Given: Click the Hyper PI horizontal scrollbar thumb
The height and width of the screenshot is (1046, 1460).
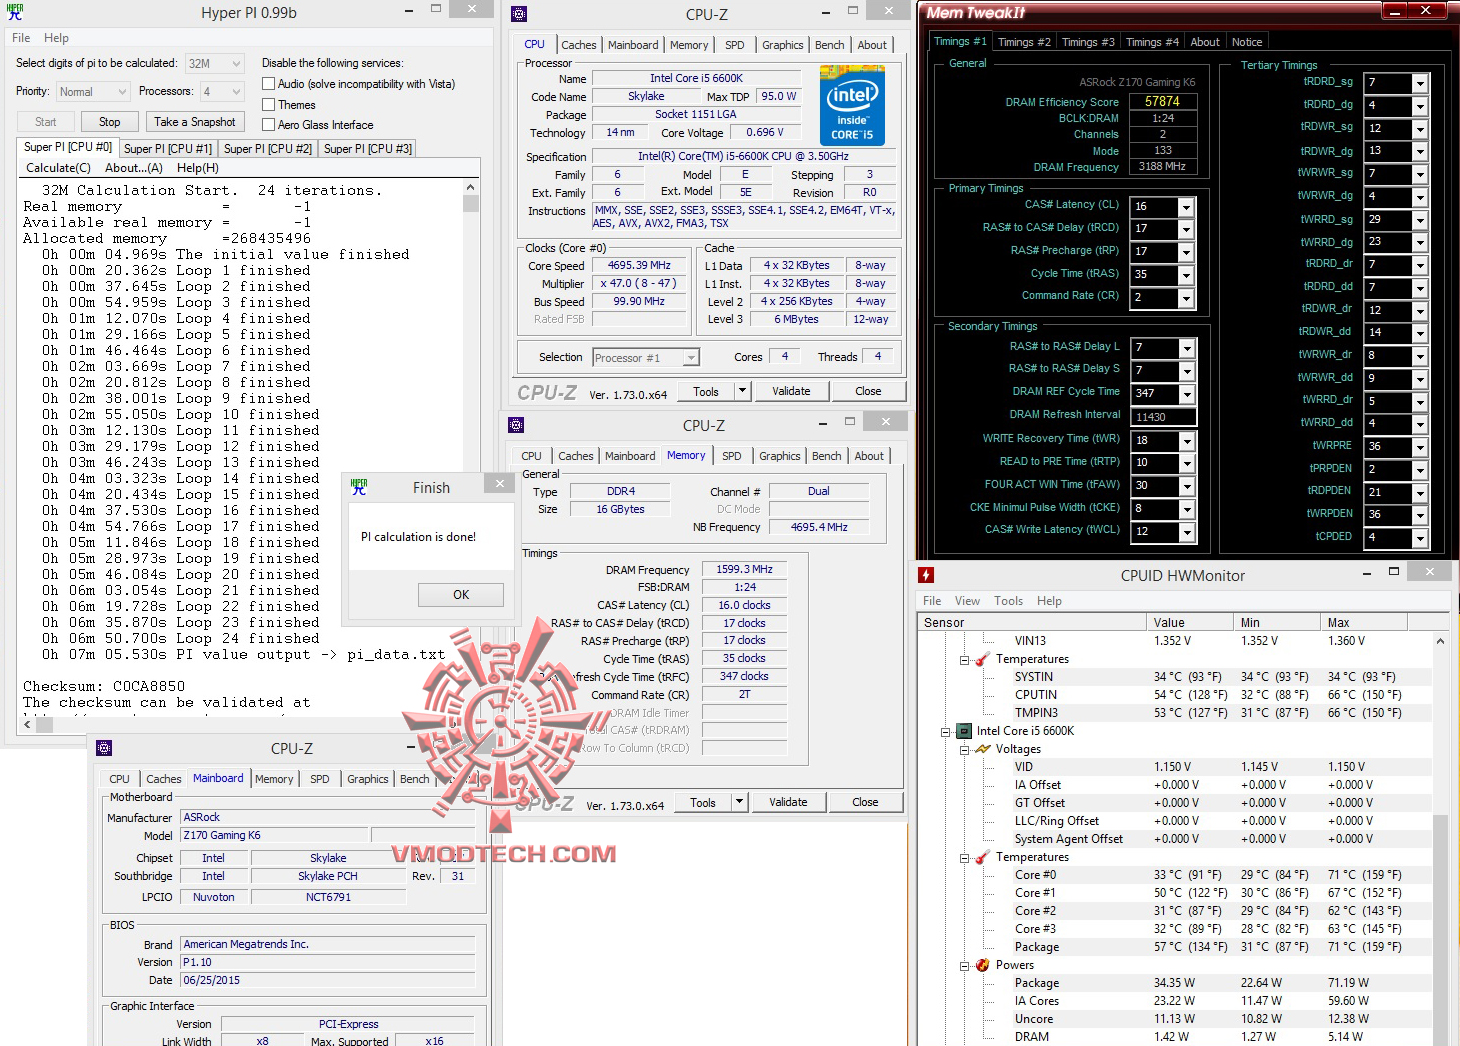Looking at the screenshot, I should [x=45, y=724].
